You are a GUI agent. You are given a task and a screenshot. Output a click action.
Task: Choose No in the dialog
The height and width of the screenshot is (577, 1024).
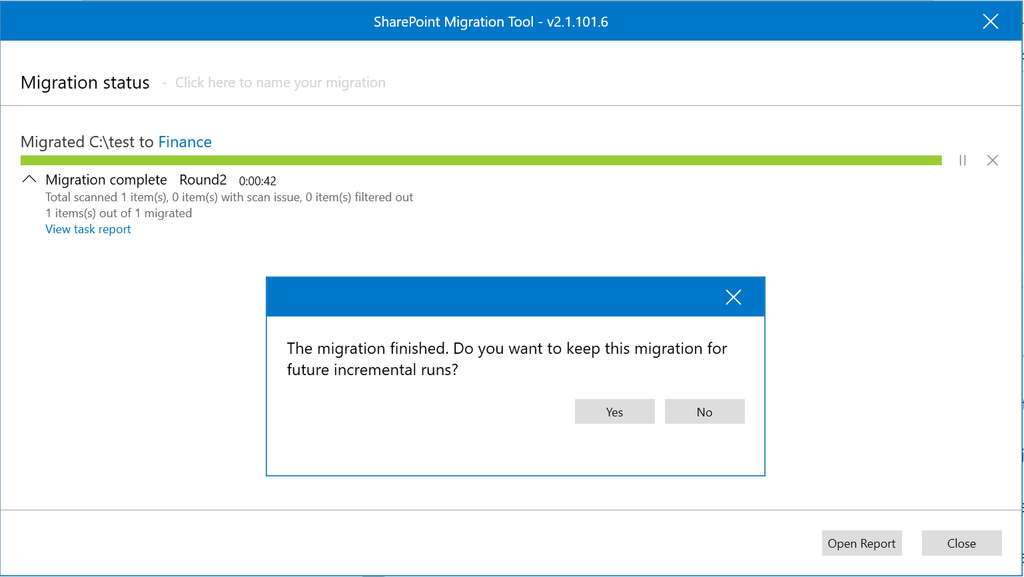point(704,411)
